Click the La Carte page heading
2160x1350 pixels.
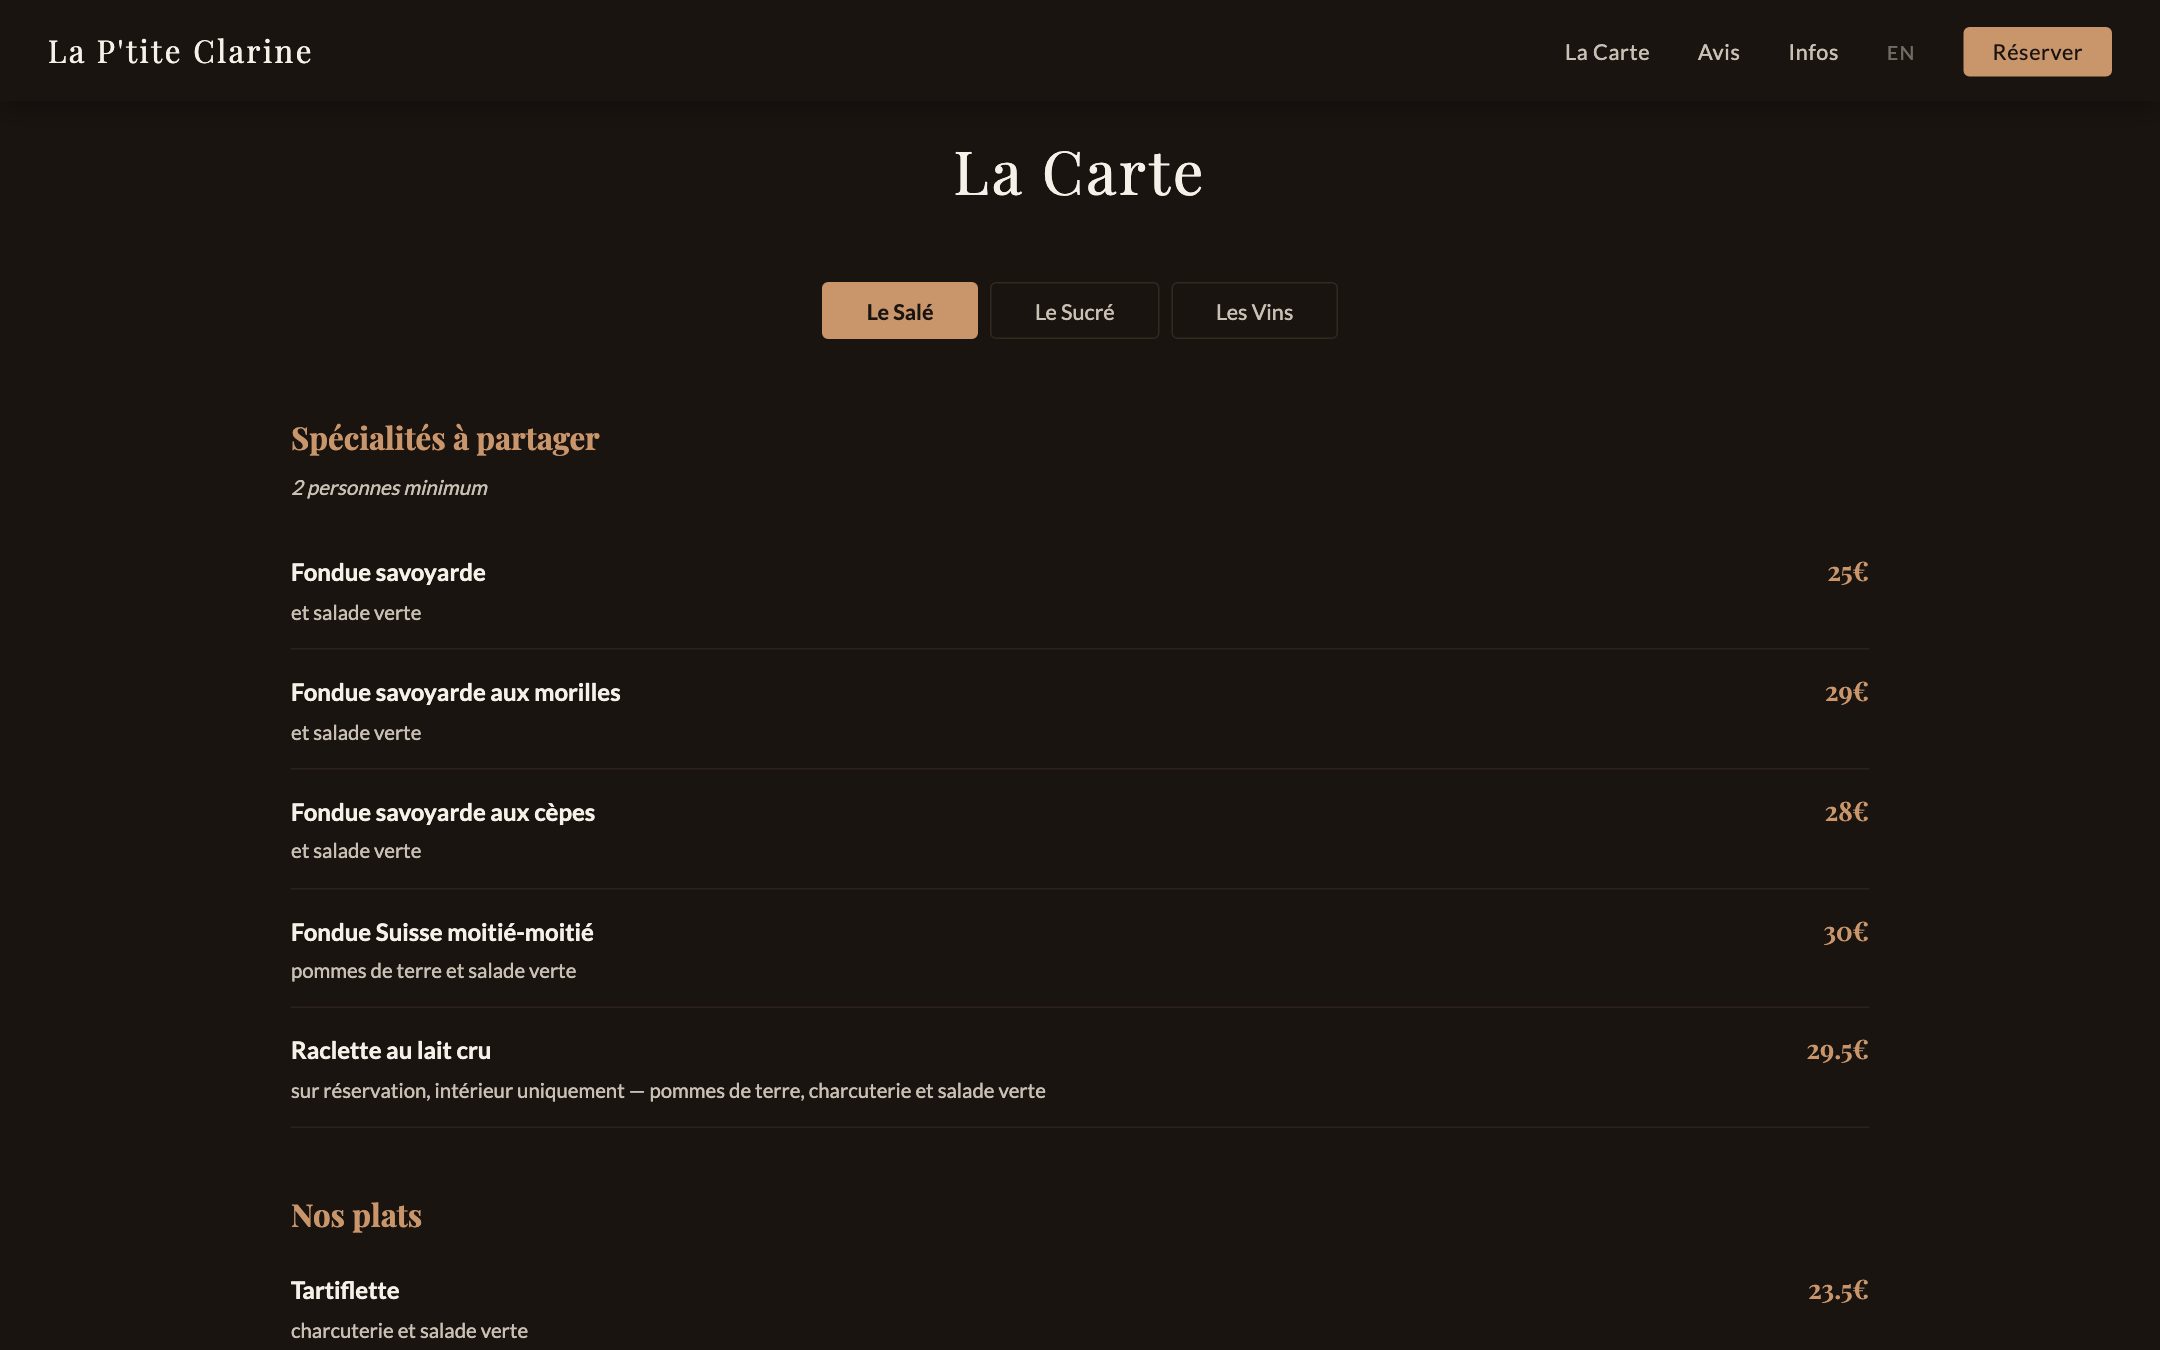(x=1078, y=173)
